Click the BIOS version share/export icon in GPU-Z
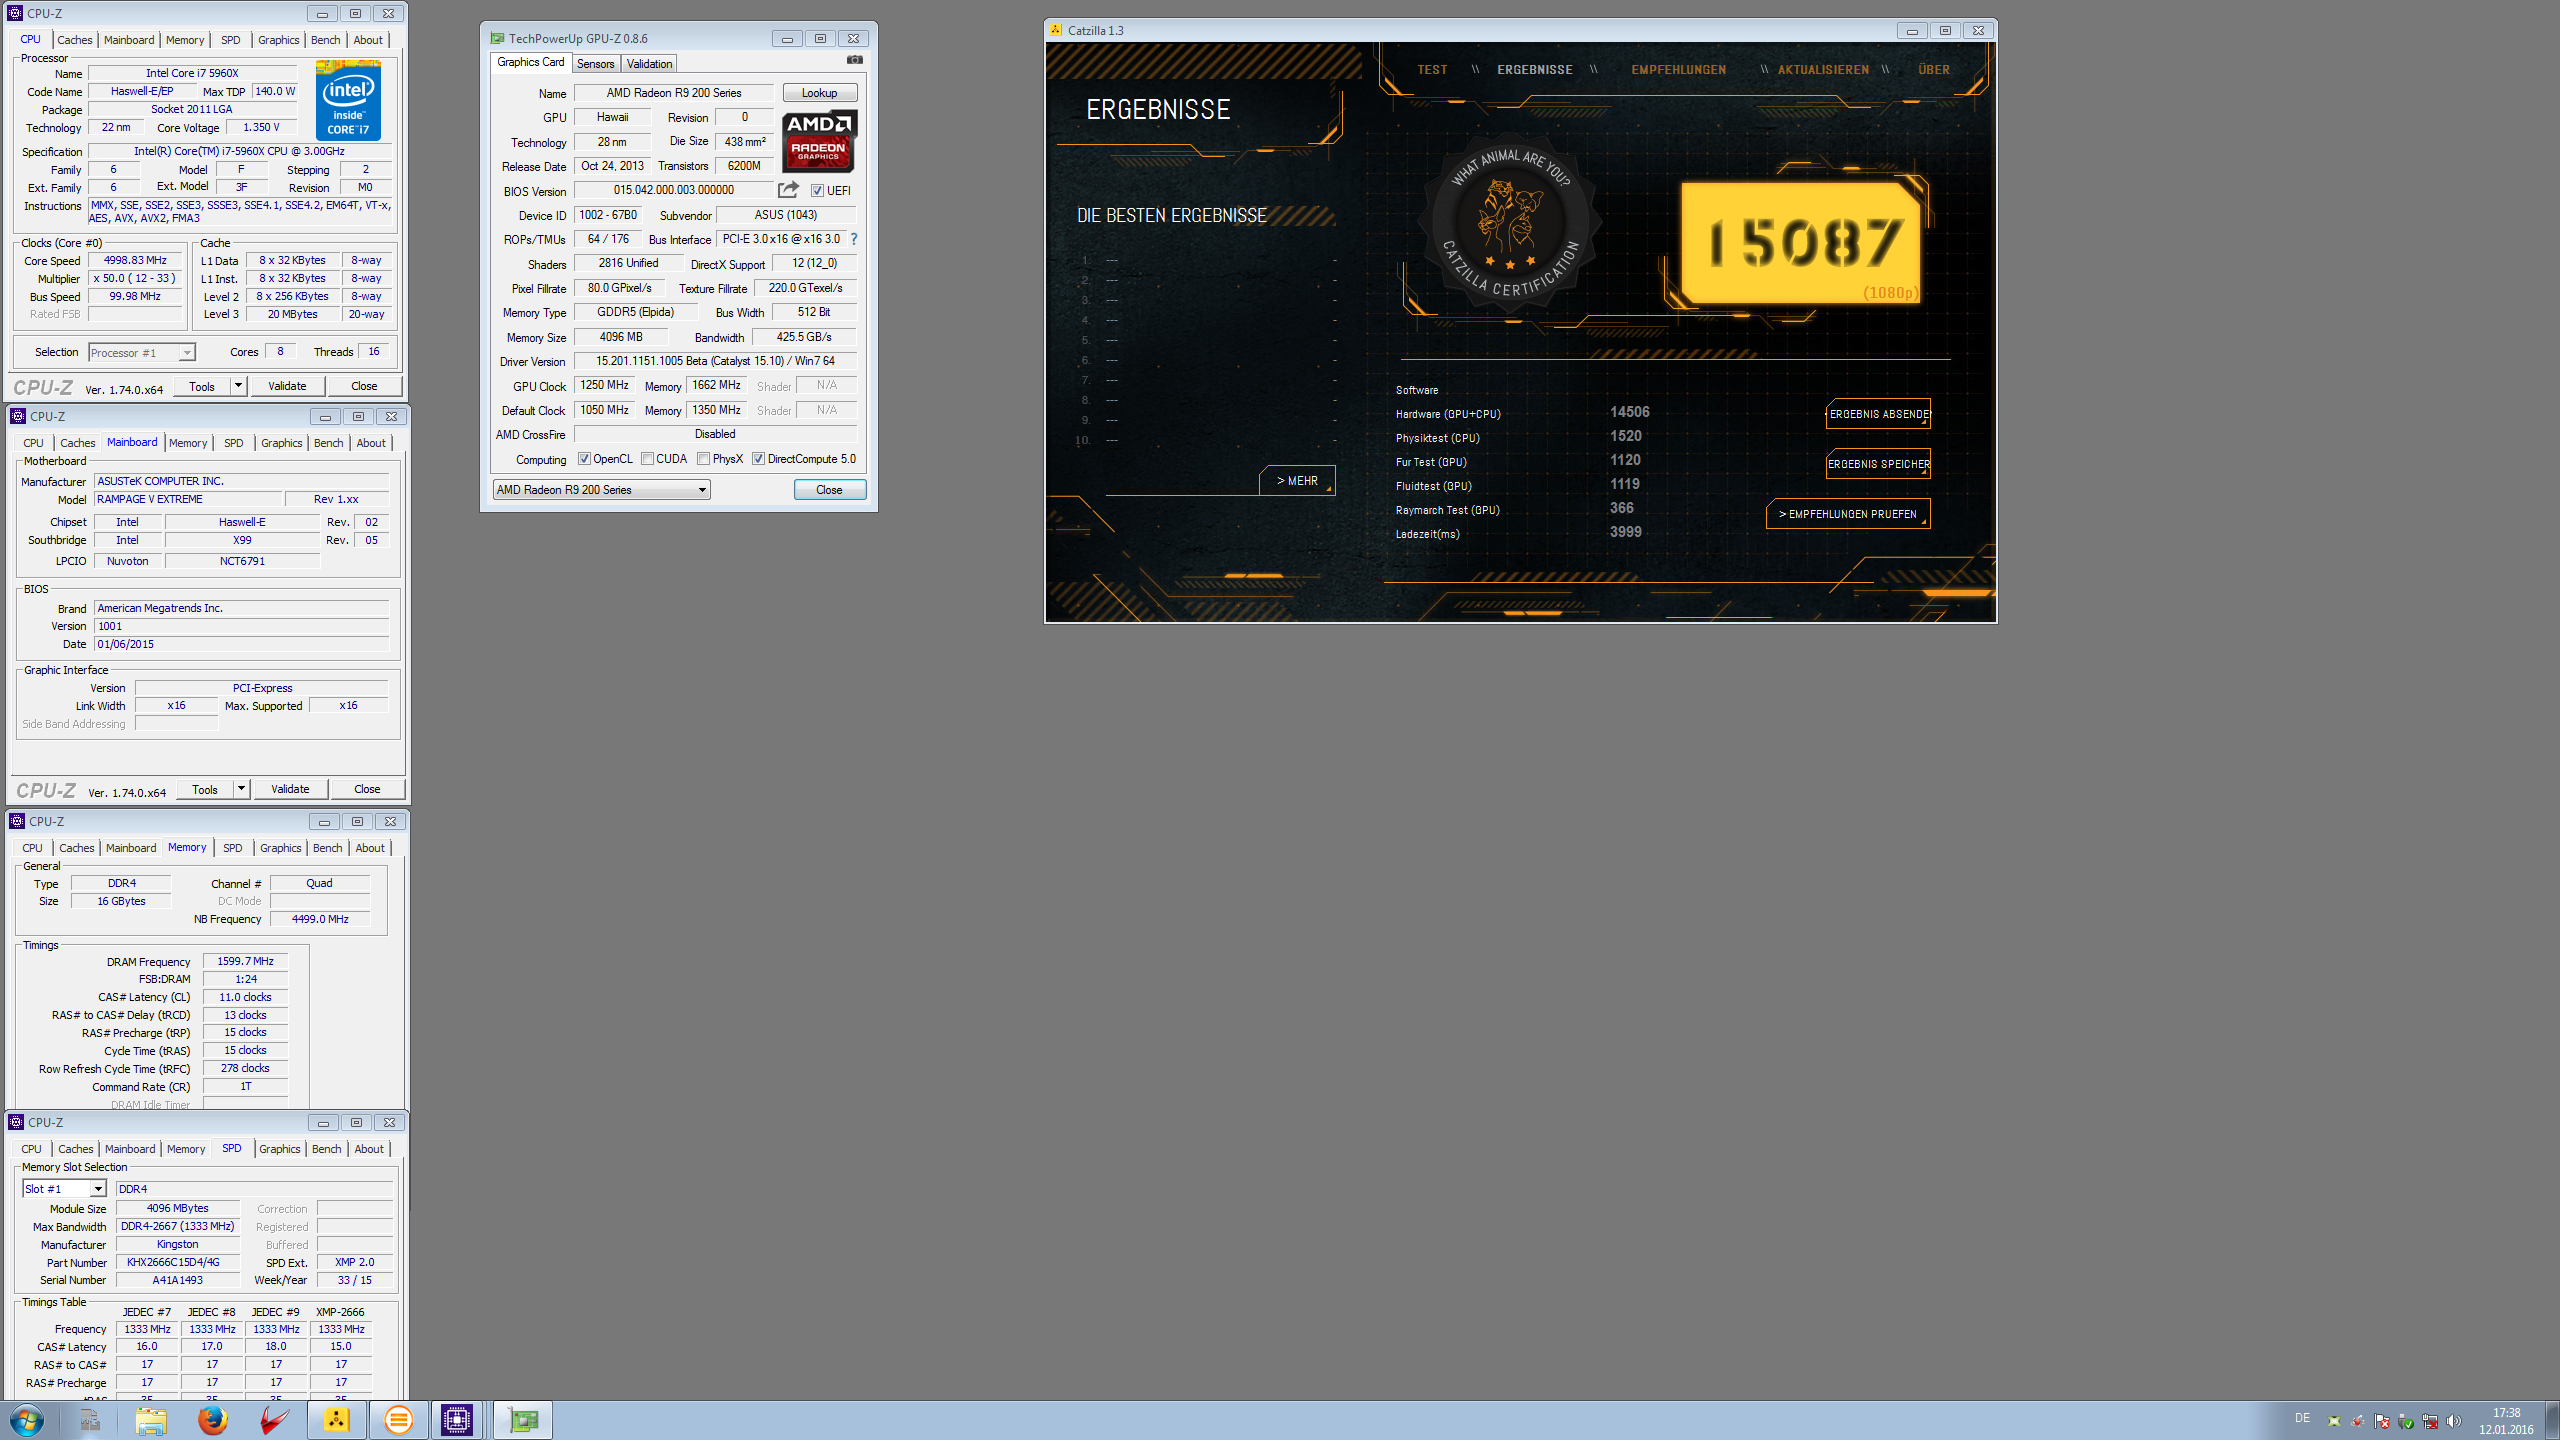Screen dimensions: 2560x1440 pos(788,189)
